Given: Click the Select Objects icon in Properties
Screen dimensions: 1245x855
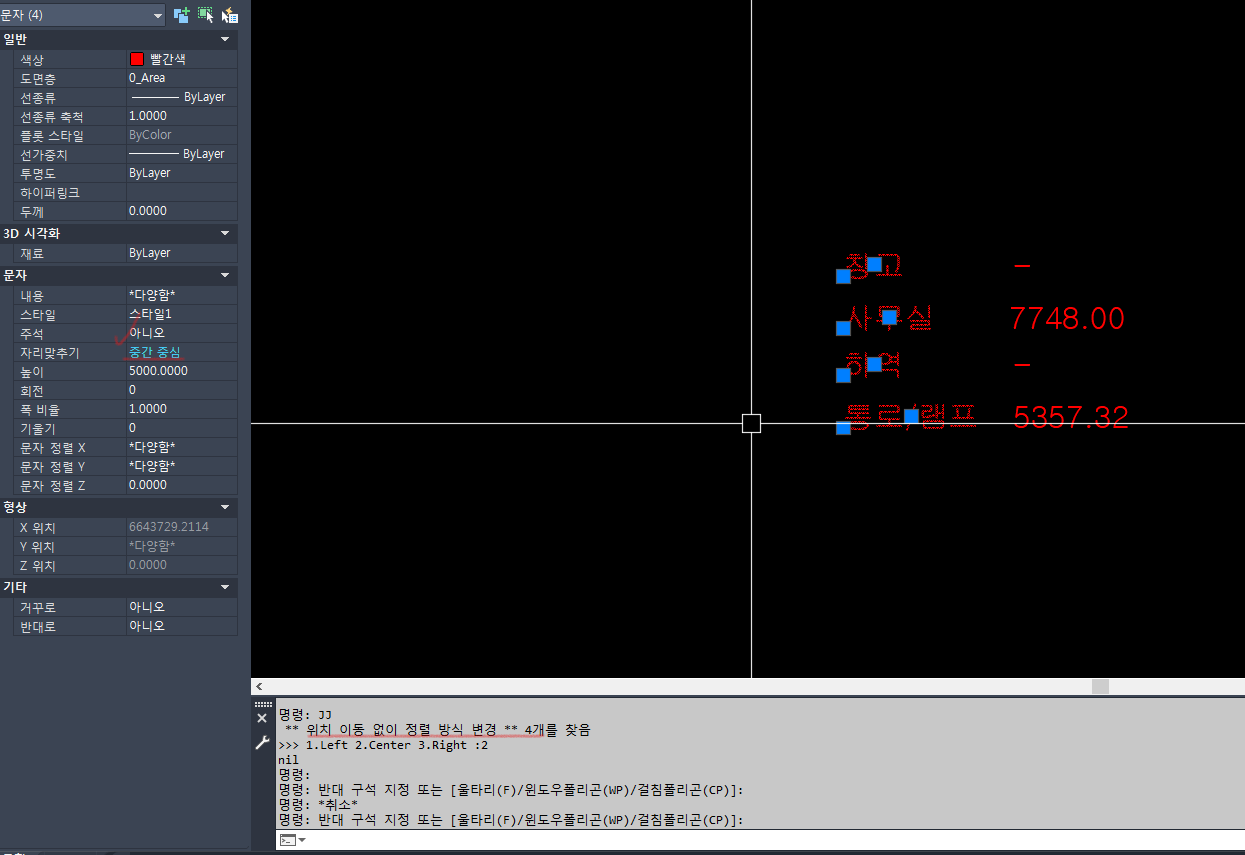Looking at the screenshot, I should click(x=206, y=15).
